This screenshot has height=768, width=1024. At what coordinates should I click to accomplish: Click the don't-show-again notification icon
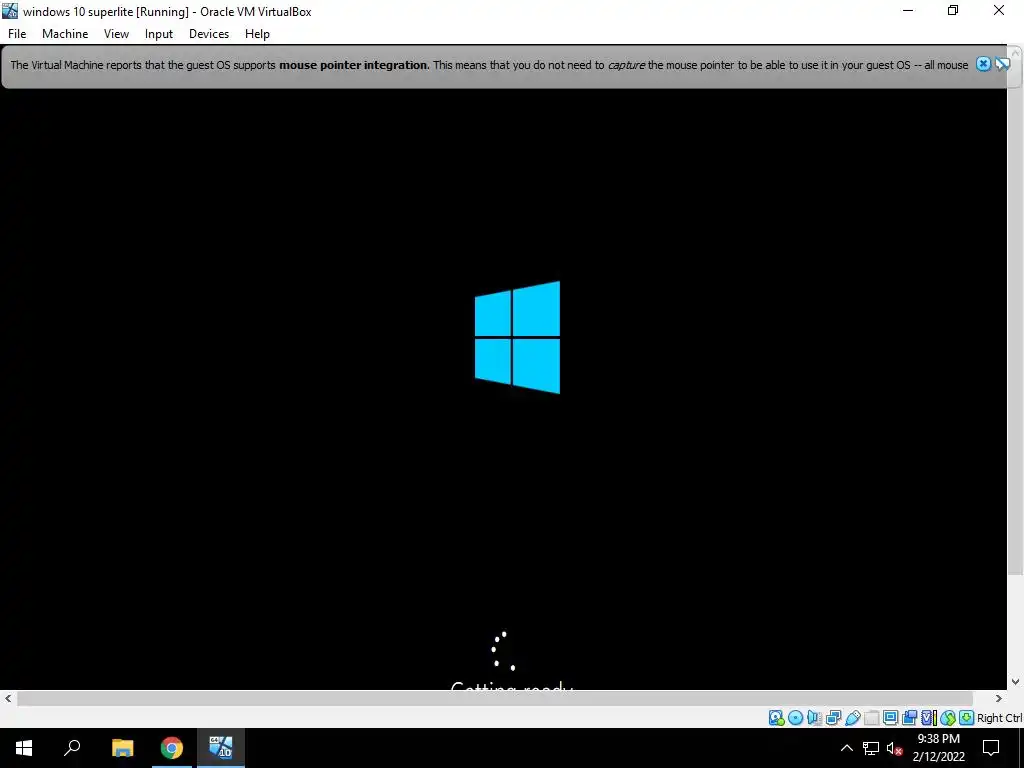[1002, 64]
